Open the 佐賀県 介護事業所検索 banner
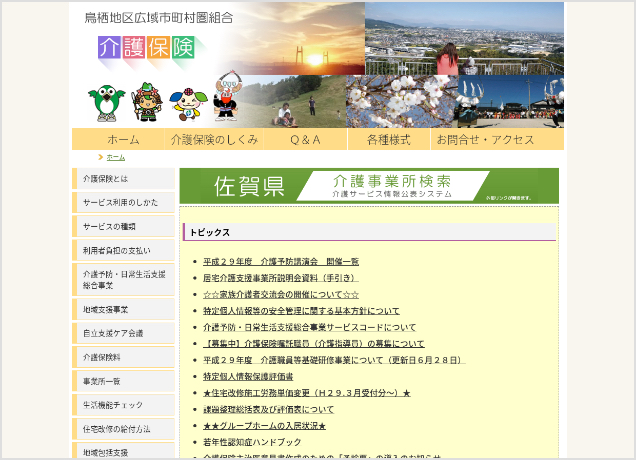The image size is (636, 460). point(369,186)
